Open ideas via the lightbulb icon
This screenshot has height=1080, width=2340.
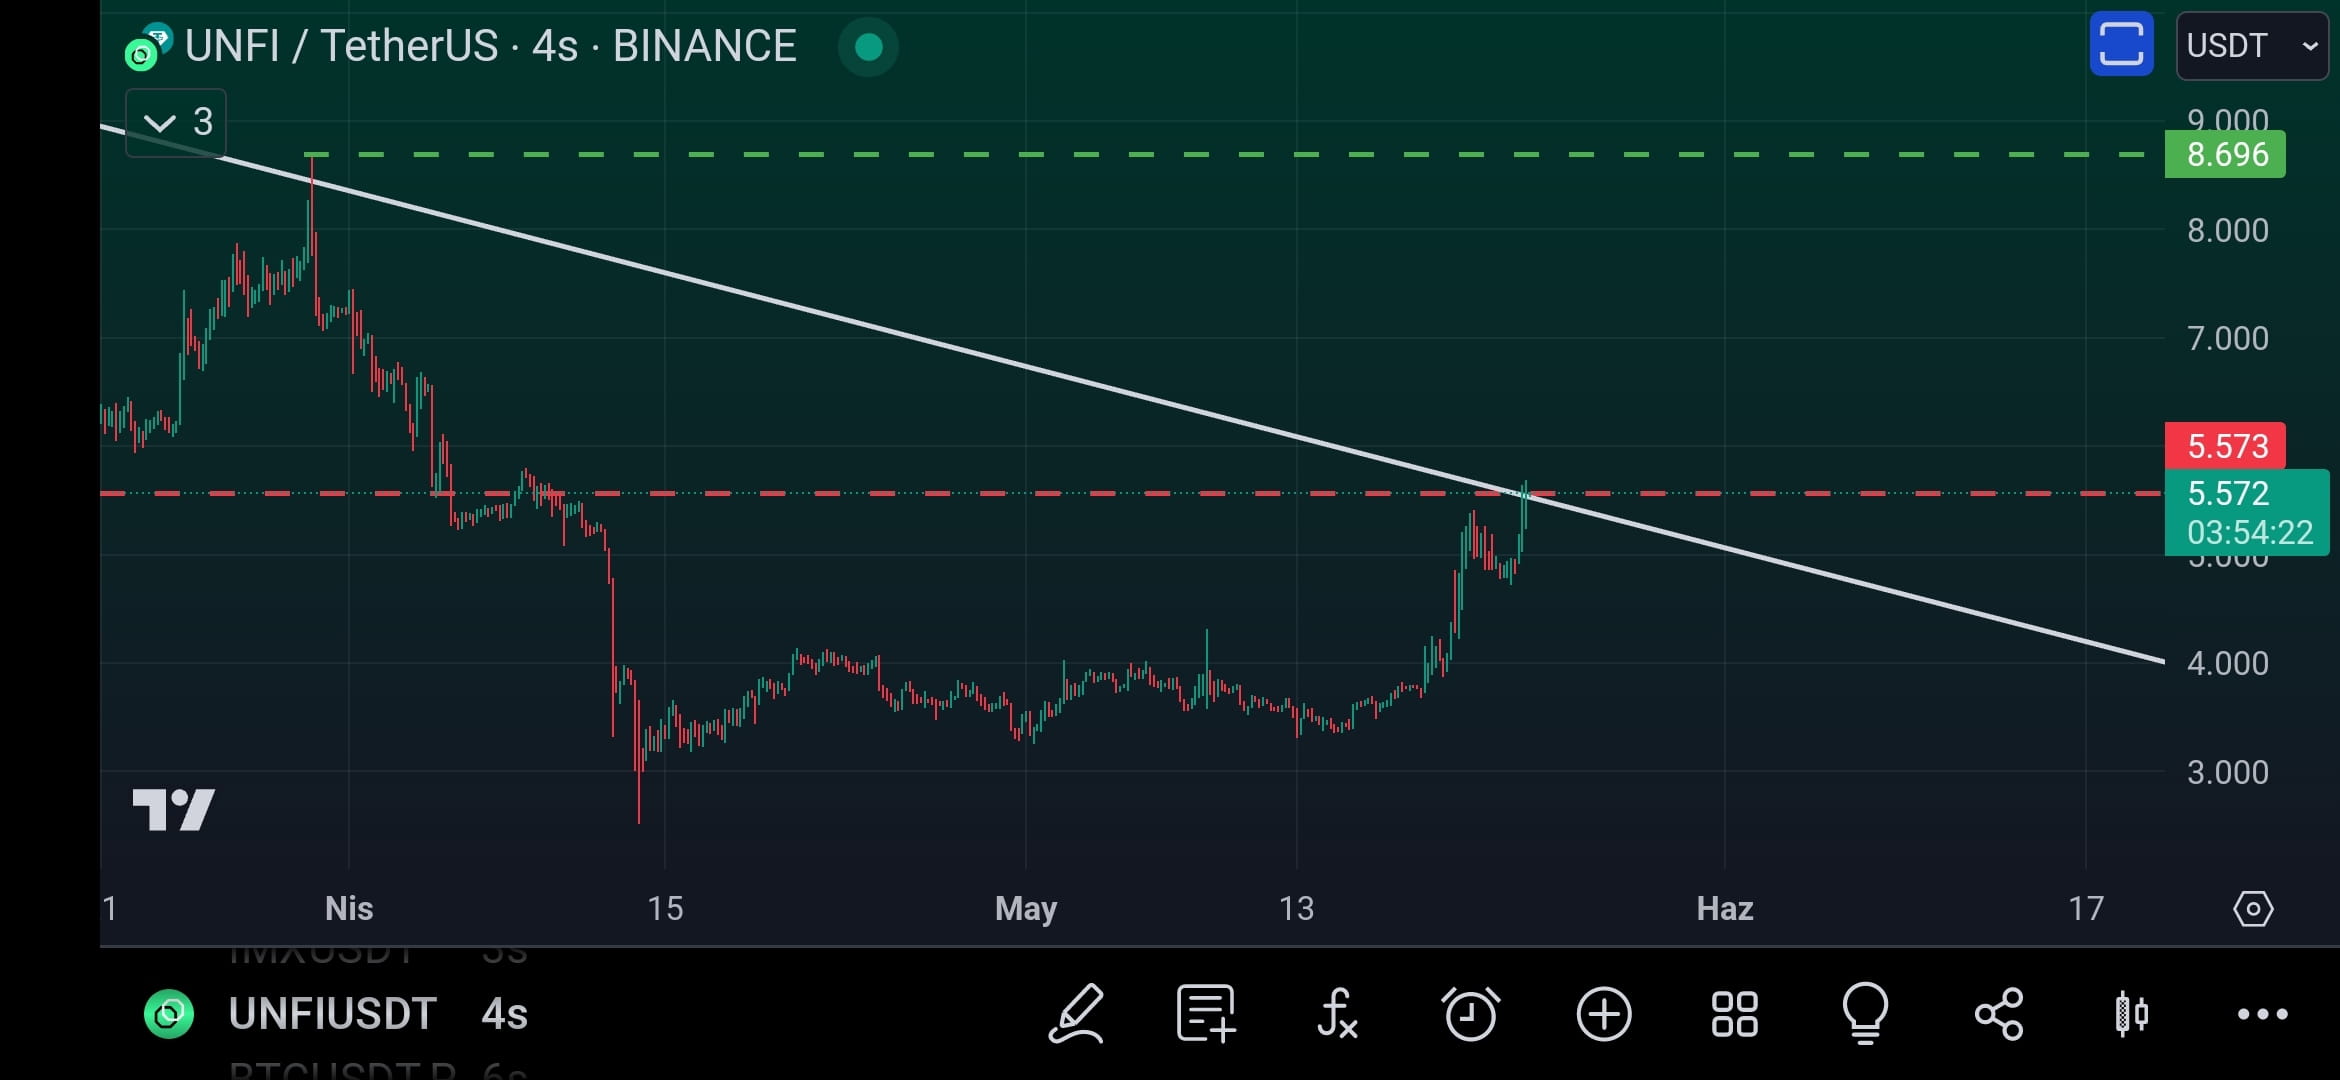coord(1865,1014)
